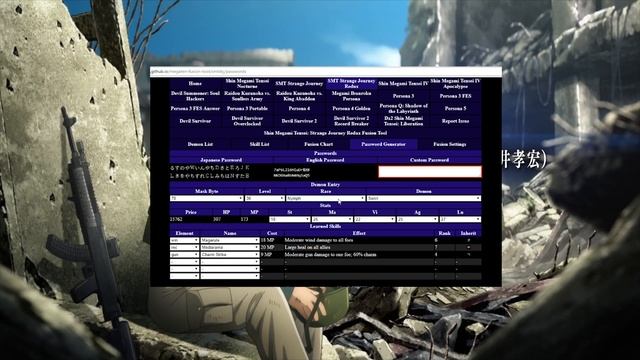Open Raidou Kuzunoha vs. Soulless Army link
Image resolution: width=640 pixels, height=360 pixels.
pyautogui.click(x=247, y=96)
